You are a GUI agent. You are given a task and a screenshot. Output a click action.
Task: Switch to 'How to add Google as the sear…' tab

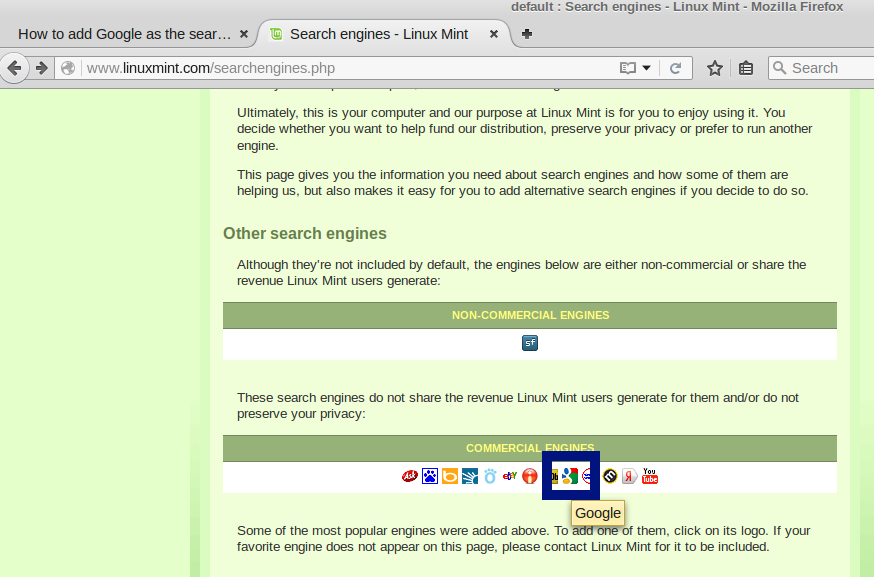pyautogui.click(x=124, y=34)
